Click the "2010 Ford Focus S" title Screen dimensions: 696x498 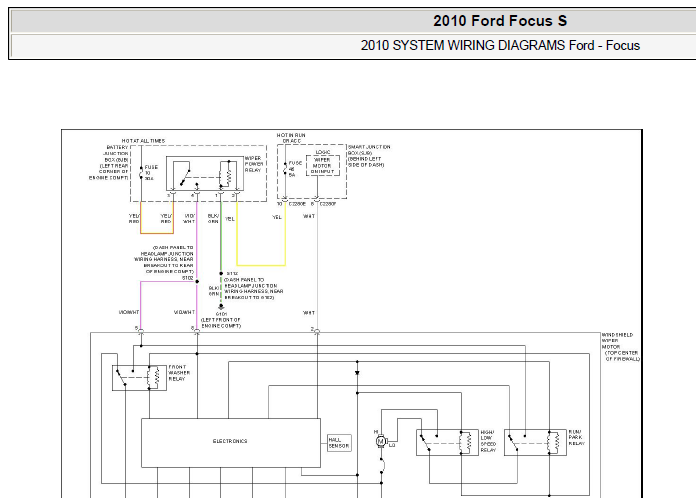click(500, 21)
